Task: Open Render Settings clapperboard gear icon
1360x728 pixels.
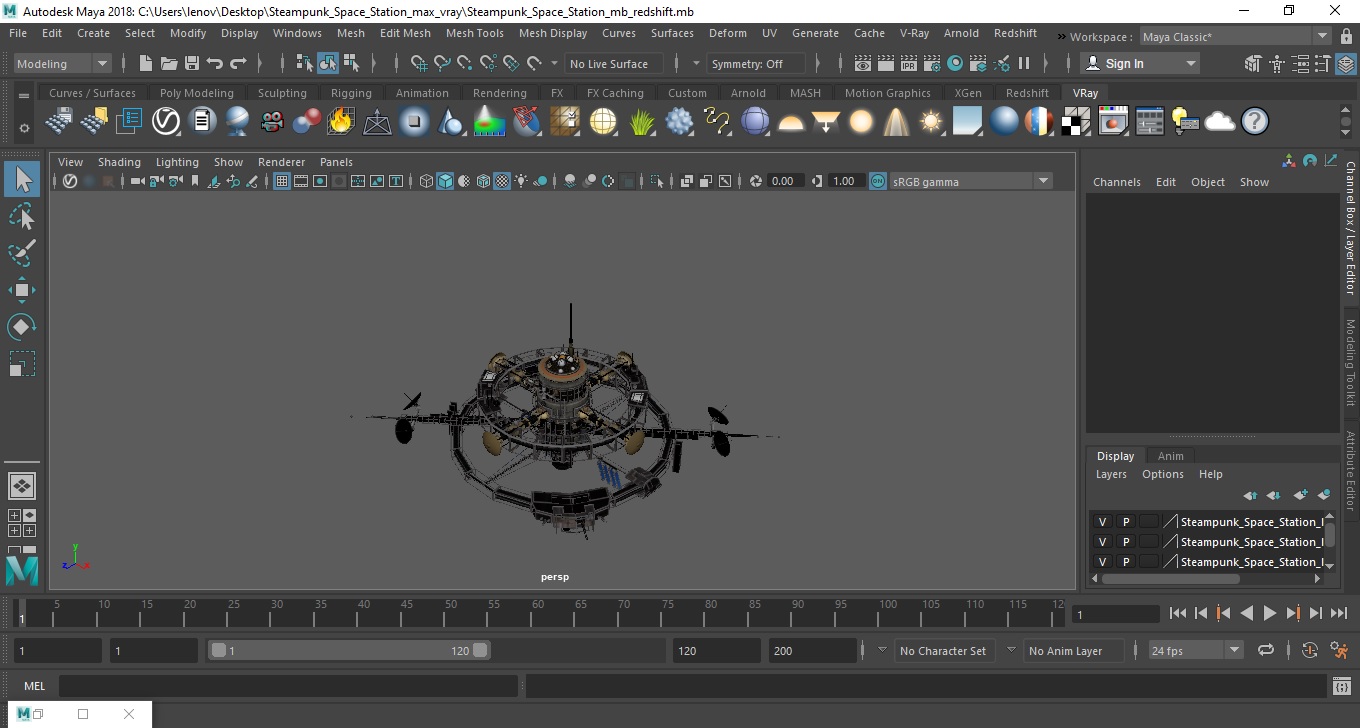Action: [932, 63]
